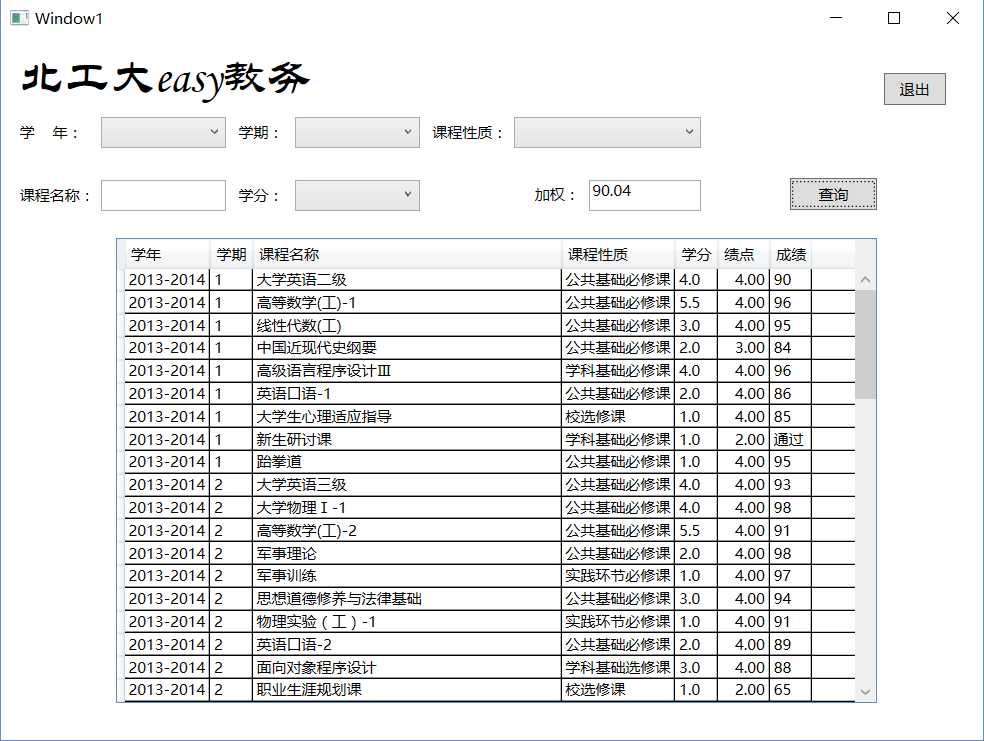Viewport: 984px width, 741px height.
Task: Sort by the 课程名称 column header
Action: click(x=407, y=255)
